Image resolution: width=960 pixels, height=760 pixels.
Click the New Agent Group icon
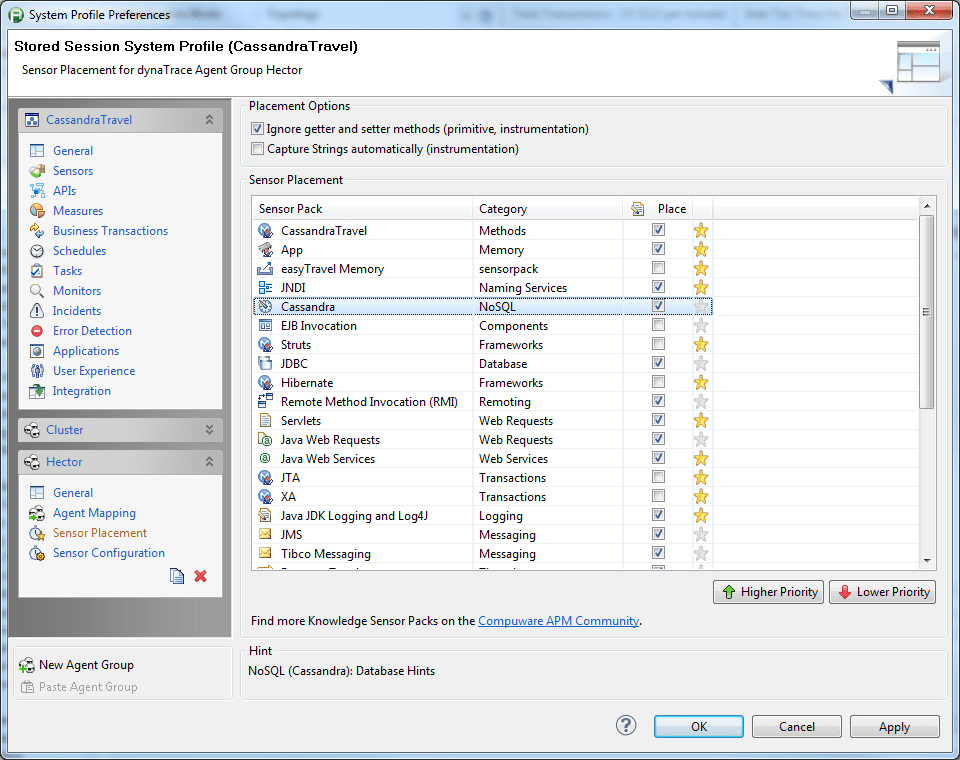click(27, 665)
